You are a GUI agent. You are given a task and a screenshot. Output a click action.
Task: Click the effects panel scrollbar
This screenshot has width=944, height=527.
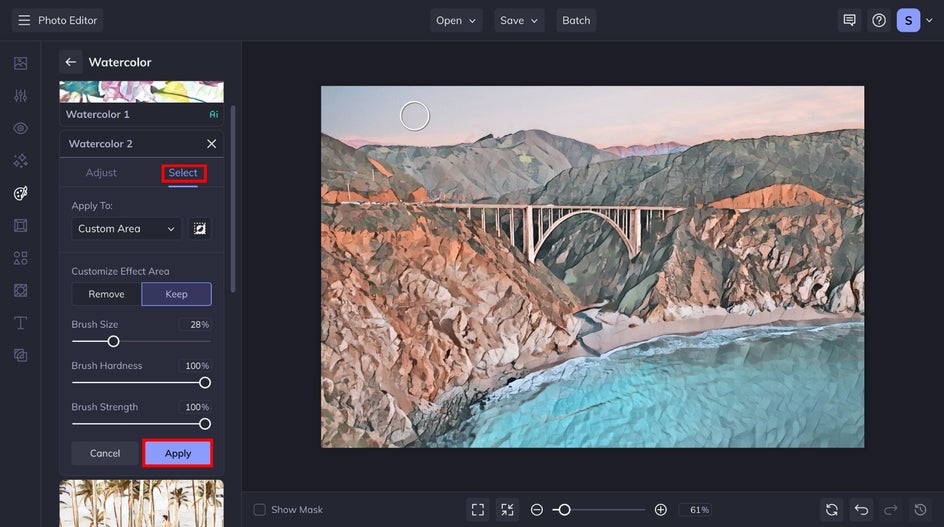(233, 199)
